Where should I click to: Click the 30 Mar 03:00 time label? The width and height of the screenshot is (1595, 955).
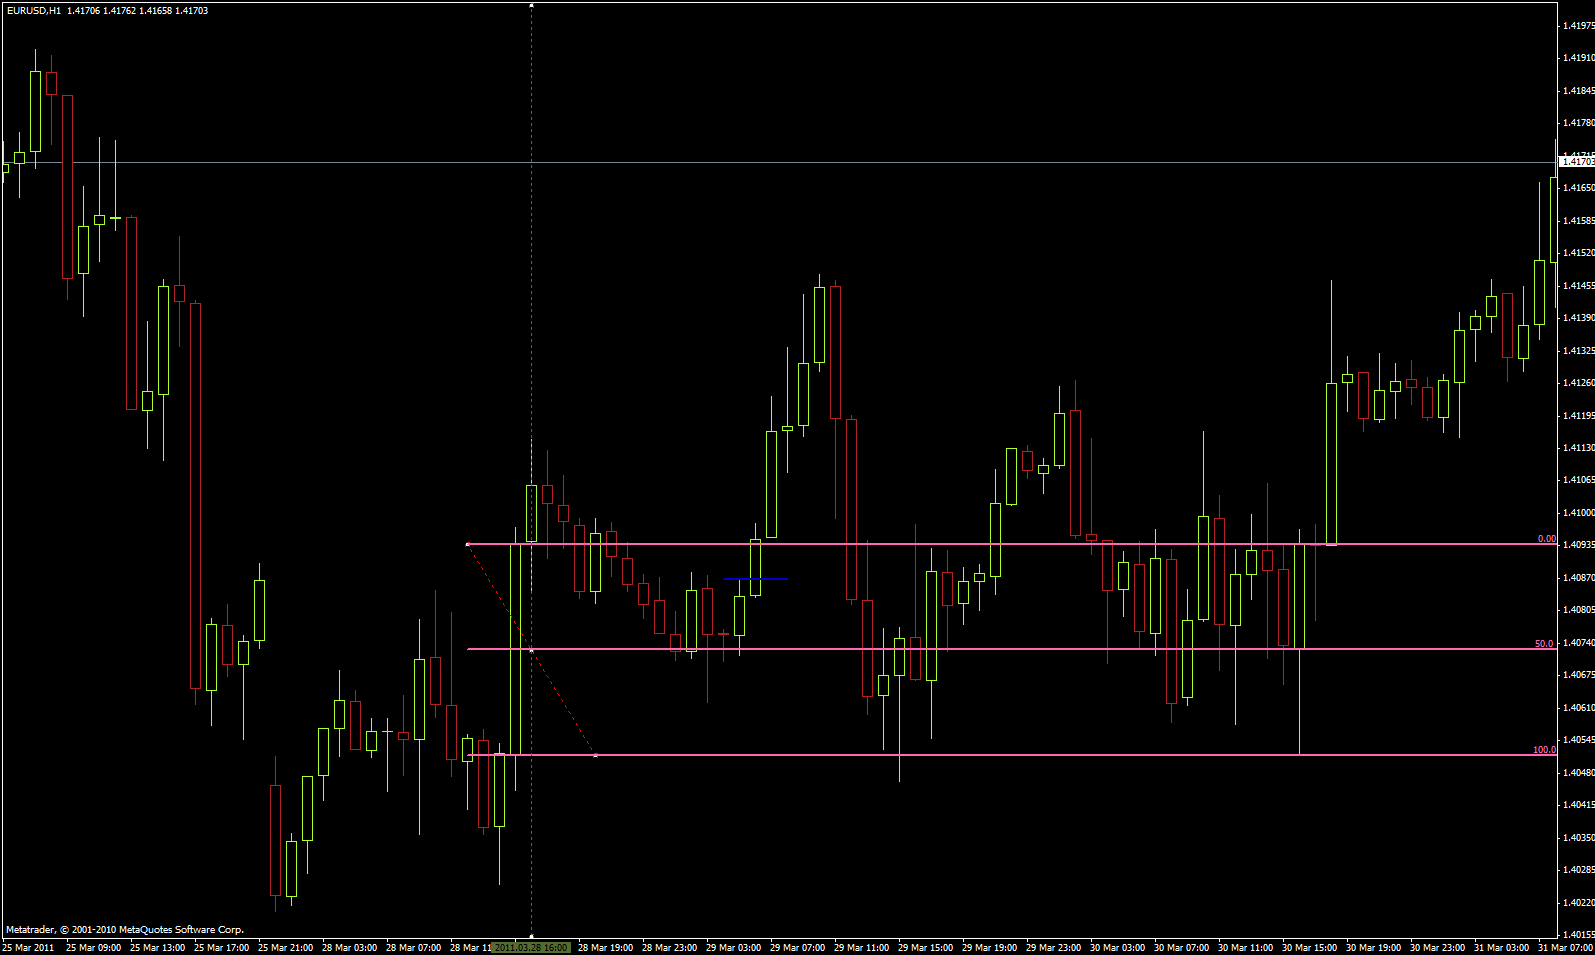point(1117,948)
